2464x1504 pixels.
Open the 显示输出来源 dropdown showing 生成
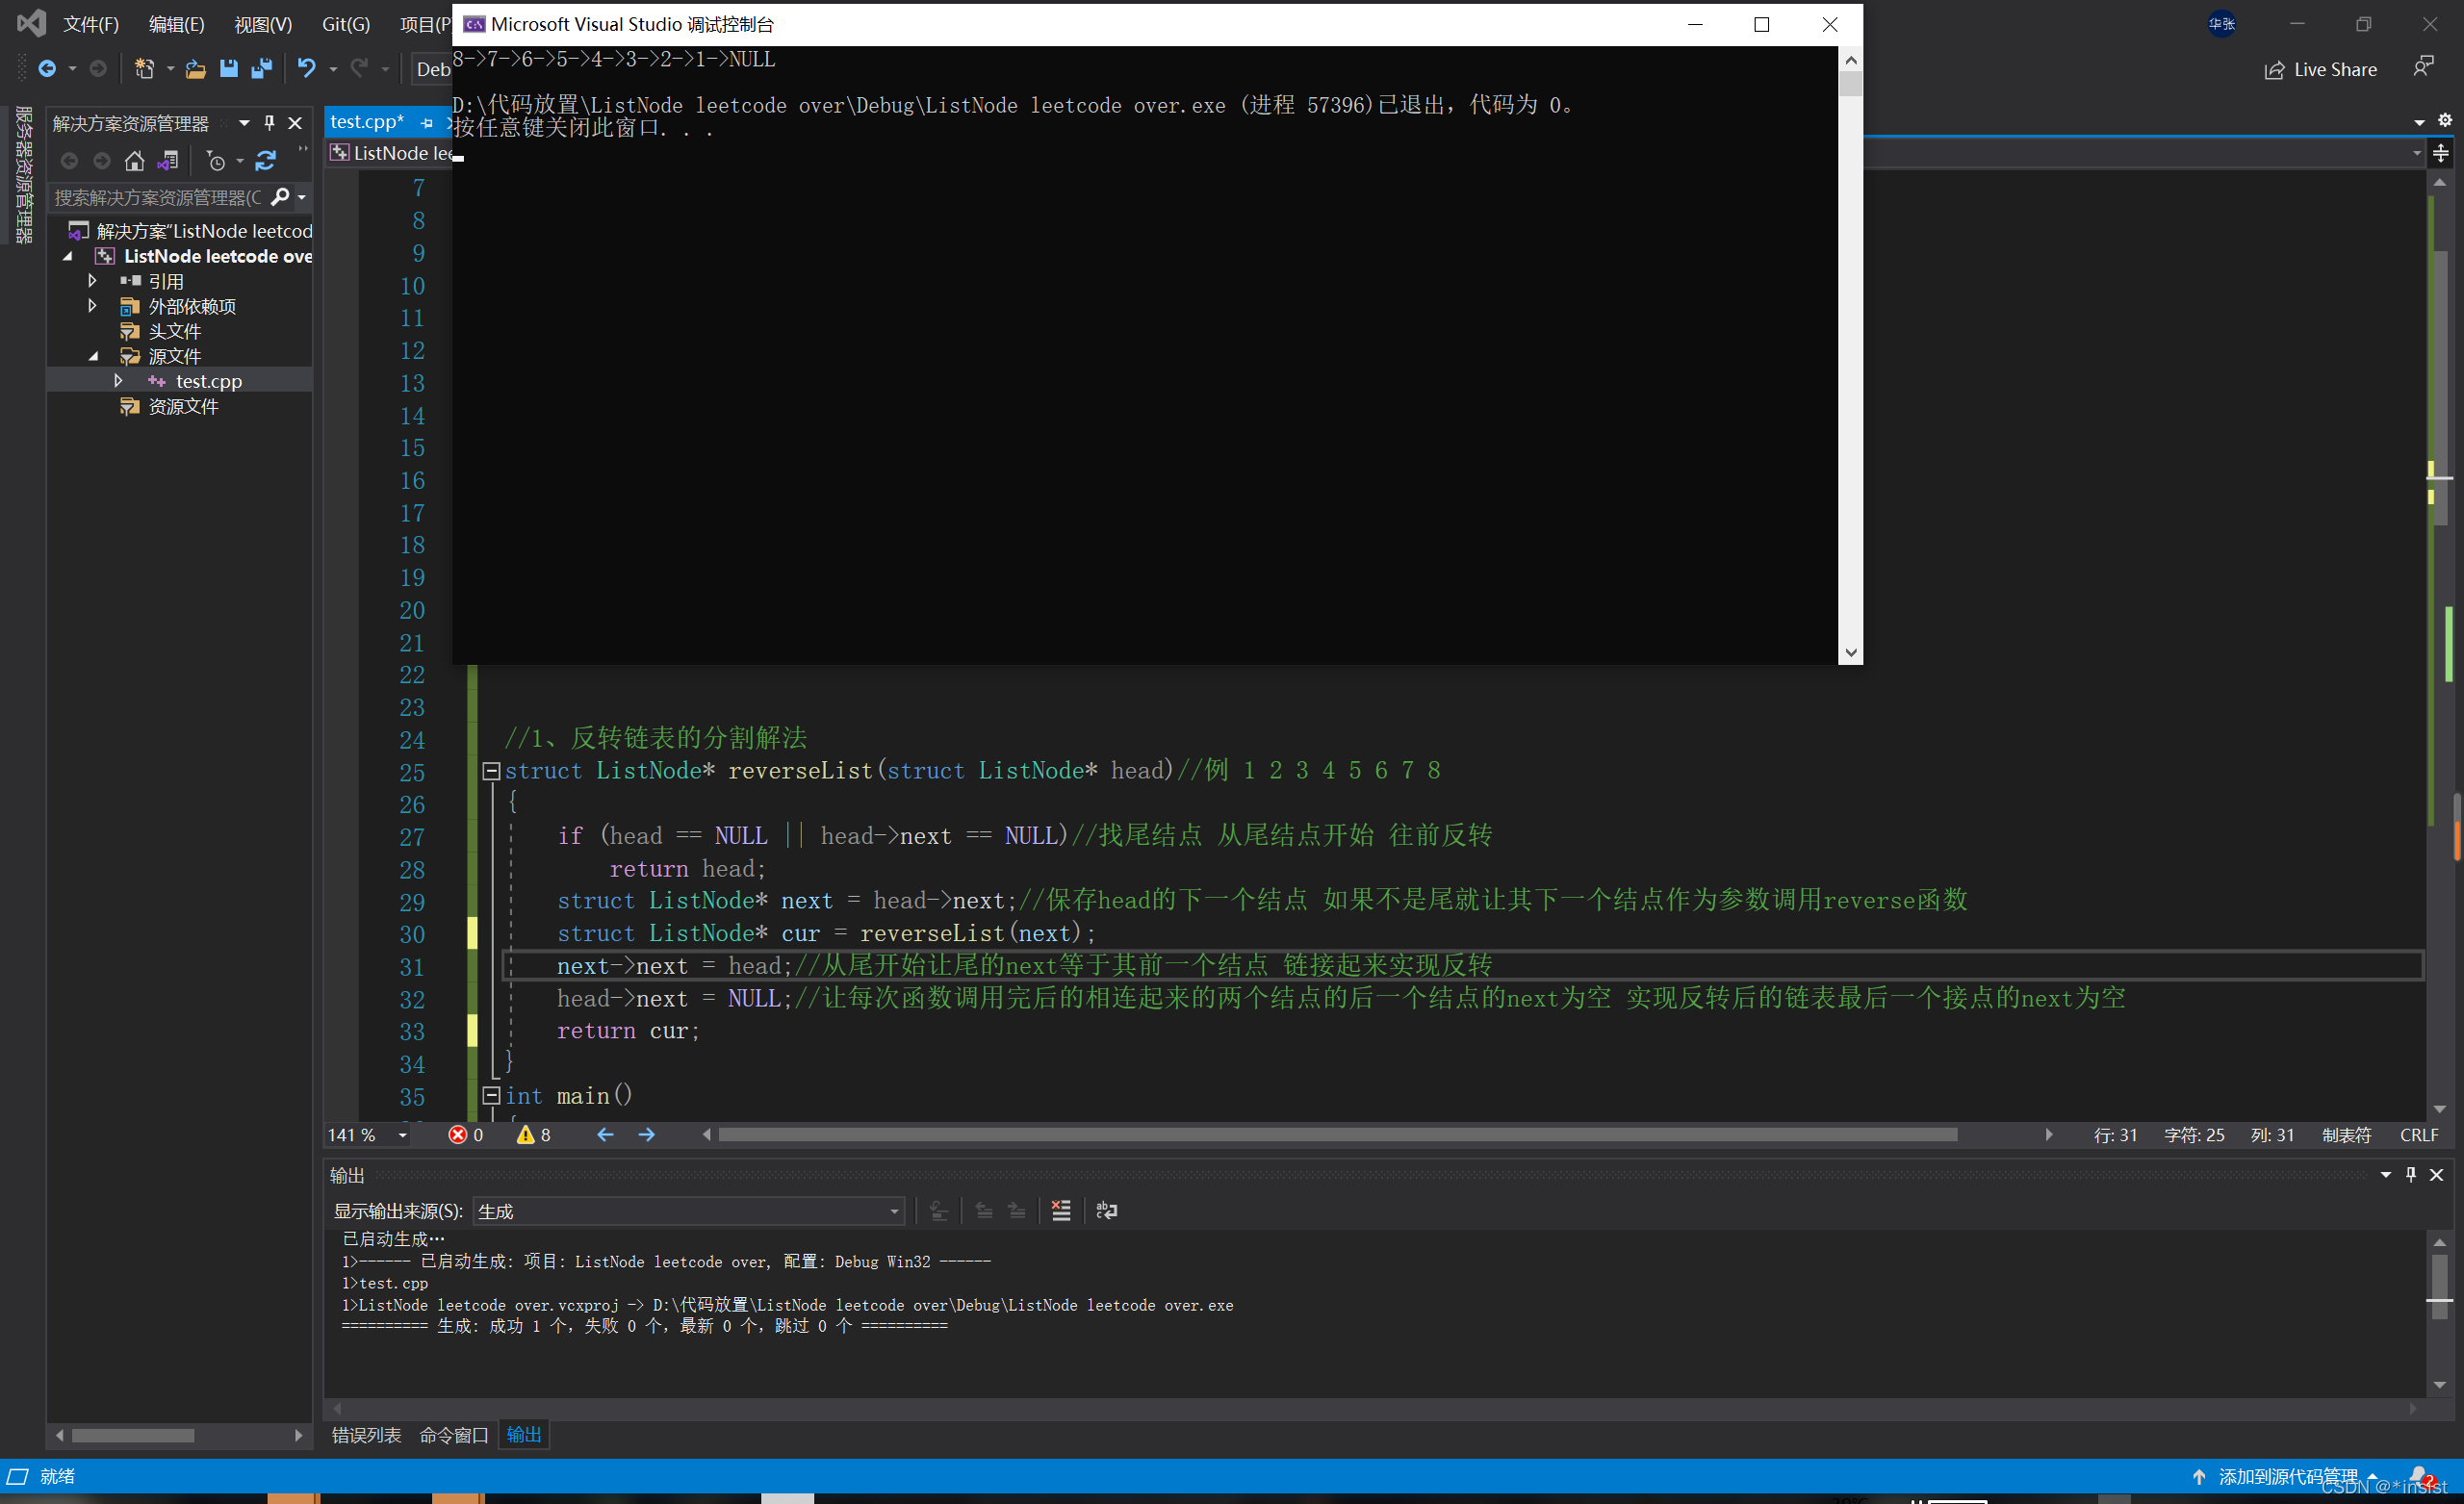688,1211
